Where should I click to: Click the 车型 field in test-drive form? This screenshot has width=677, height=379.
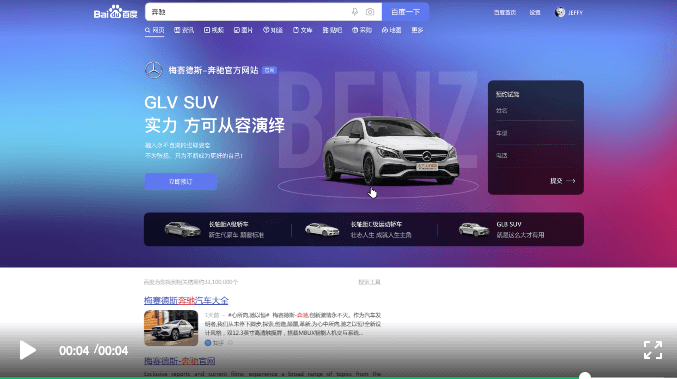(535, 133)
